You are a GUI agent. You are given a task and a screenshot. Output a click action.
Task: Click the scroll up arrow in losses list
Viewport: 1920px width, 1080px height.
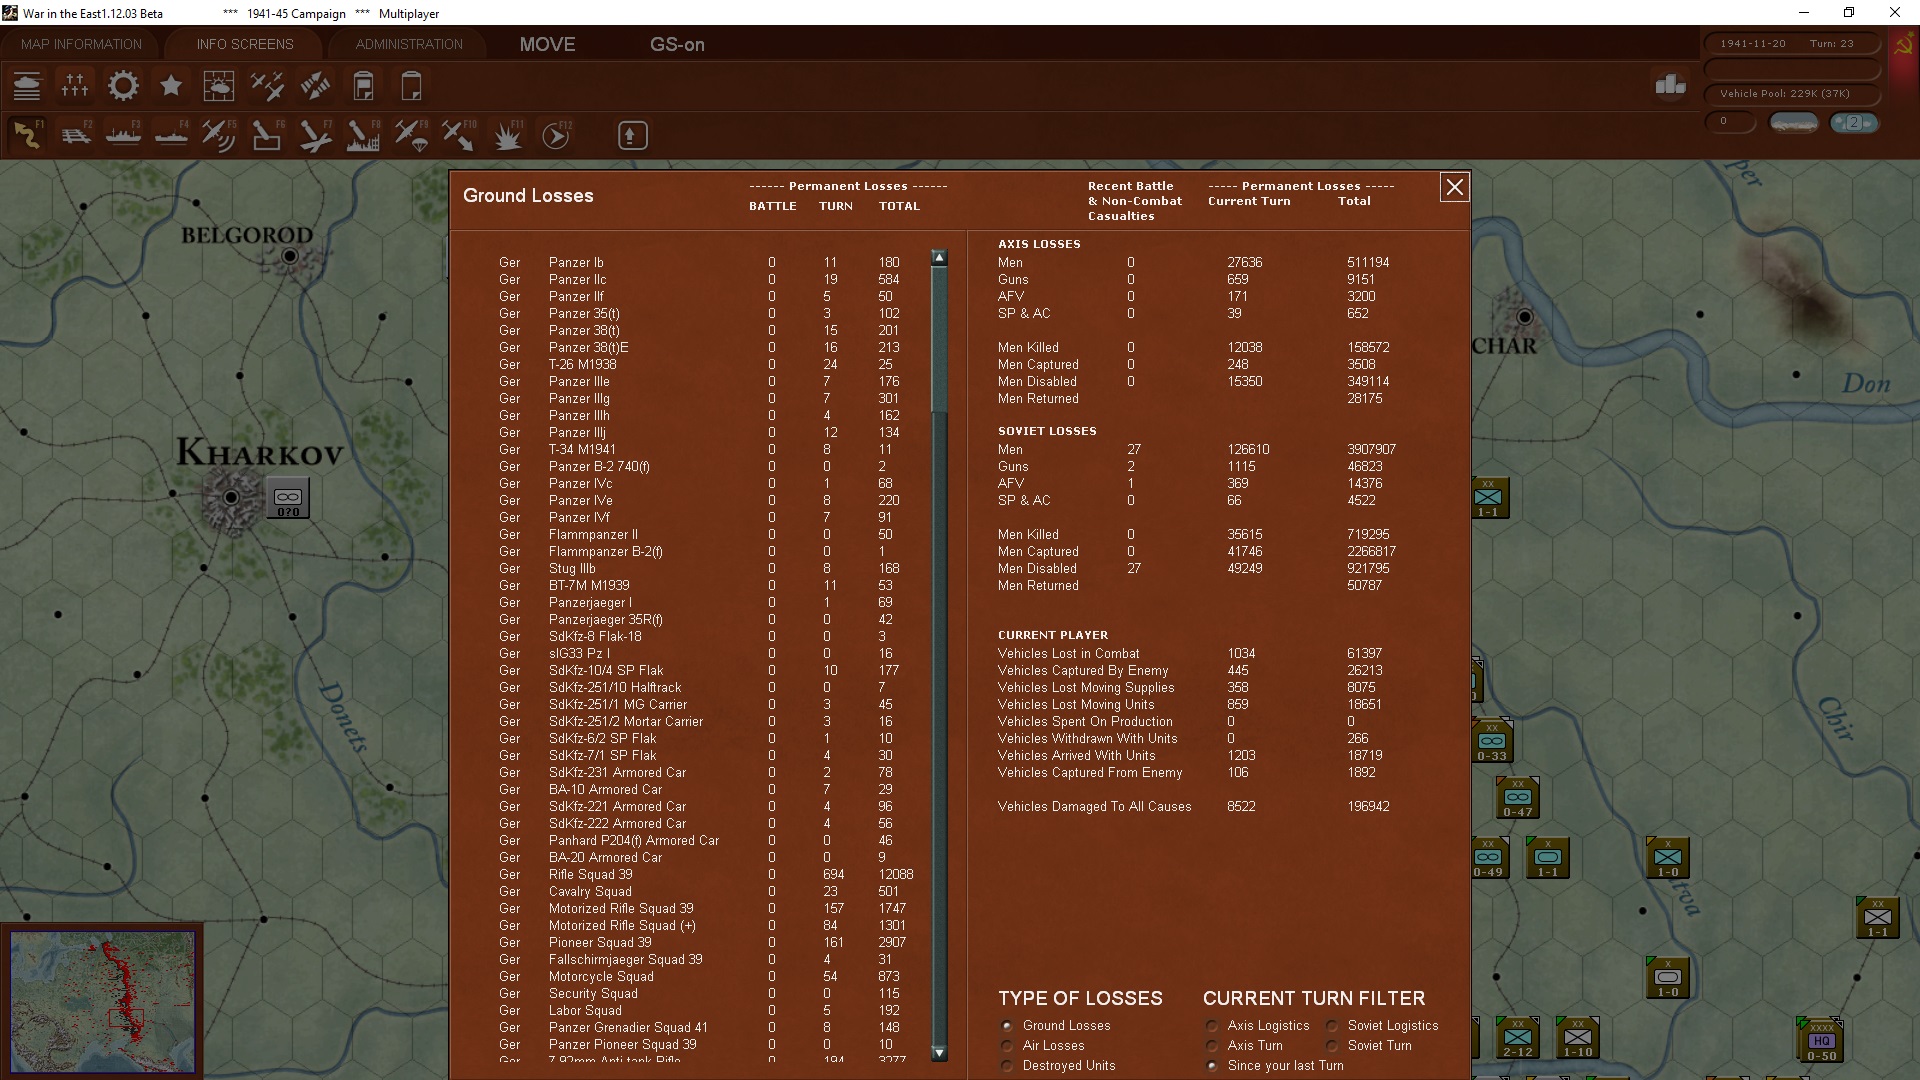click(x=939, y=258)
